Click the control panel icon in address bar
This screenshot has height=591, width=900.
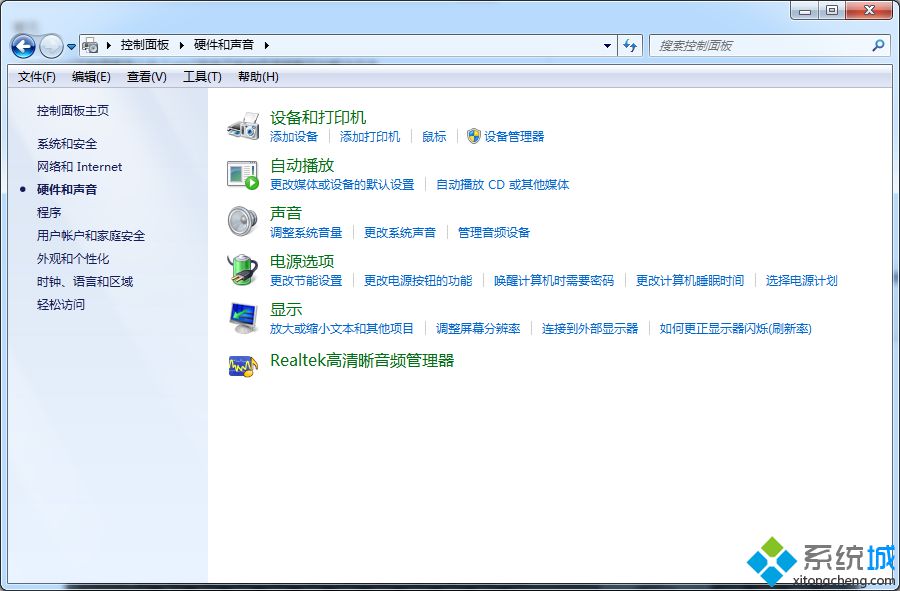point(90,45)
